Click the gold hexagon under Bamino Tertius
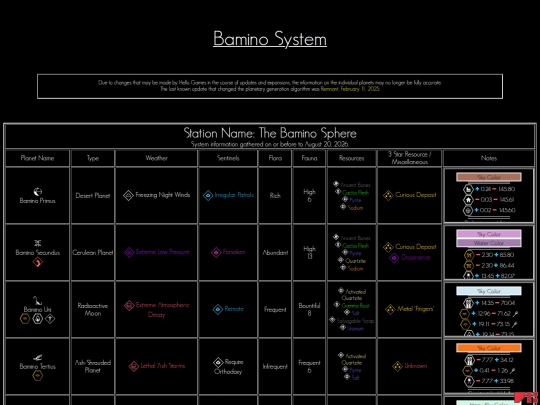 coord(37,376)
